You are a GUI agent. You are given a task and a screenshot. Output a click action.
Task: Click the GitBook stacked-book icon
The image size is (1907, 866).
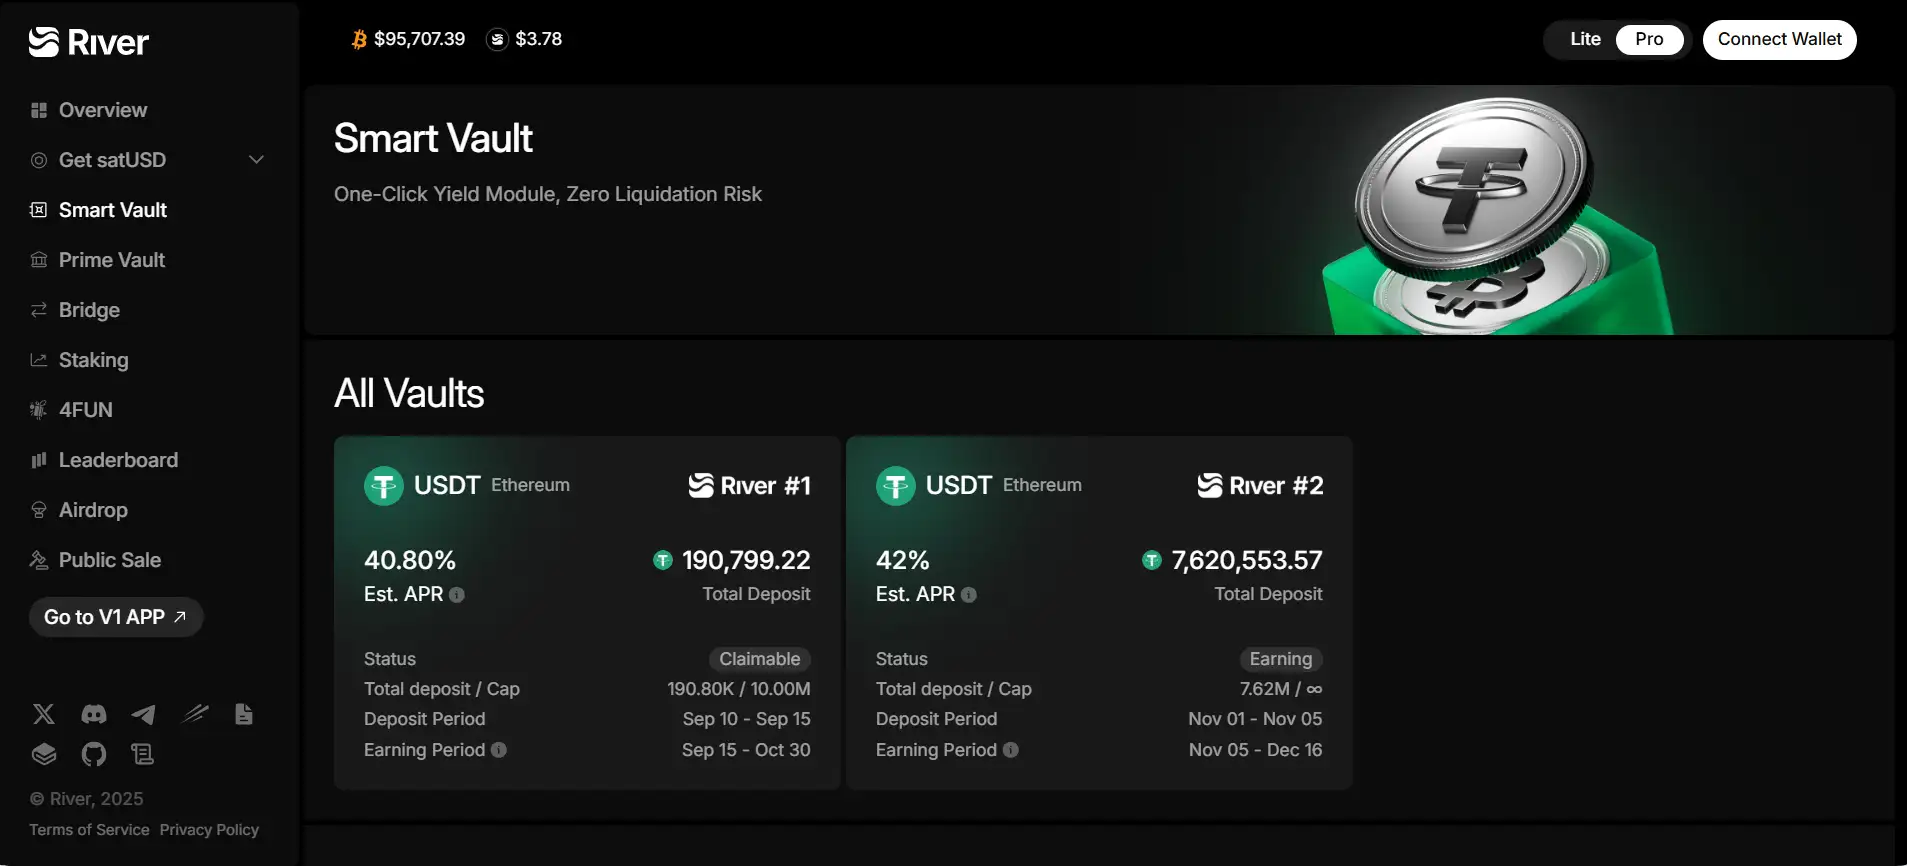click(44, 754)
